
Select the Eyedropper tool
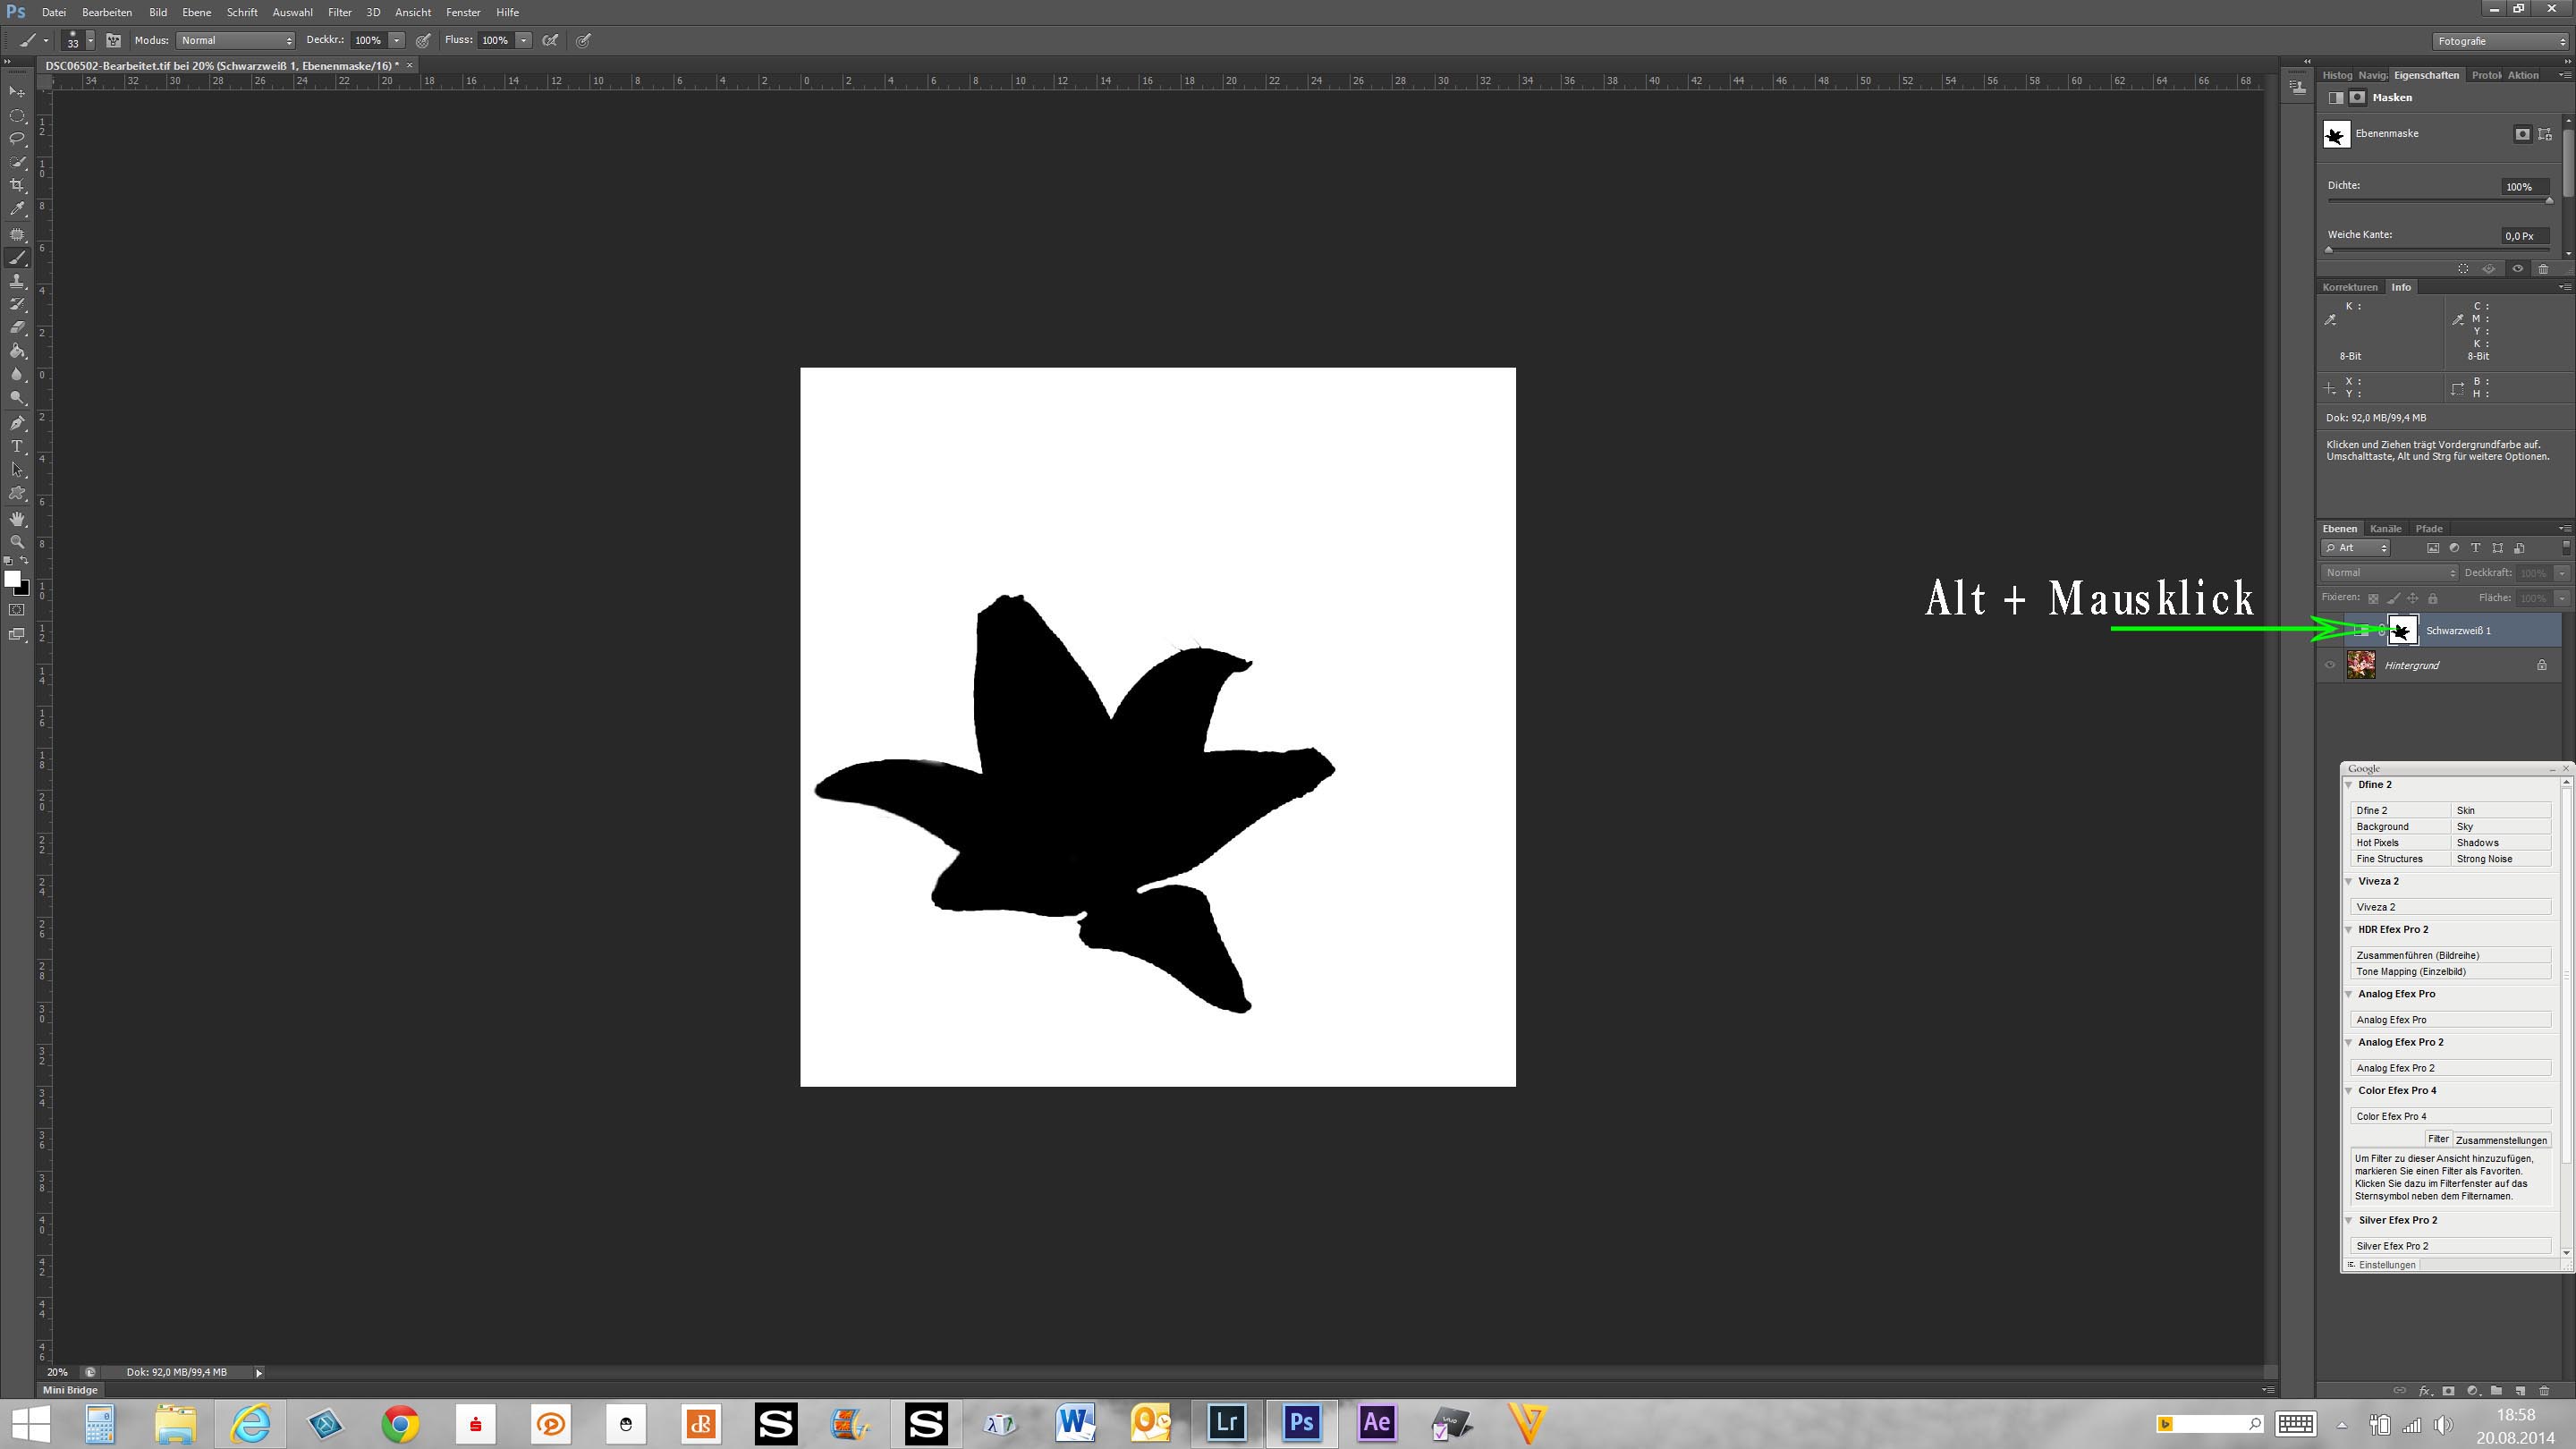tap(17, 210)
